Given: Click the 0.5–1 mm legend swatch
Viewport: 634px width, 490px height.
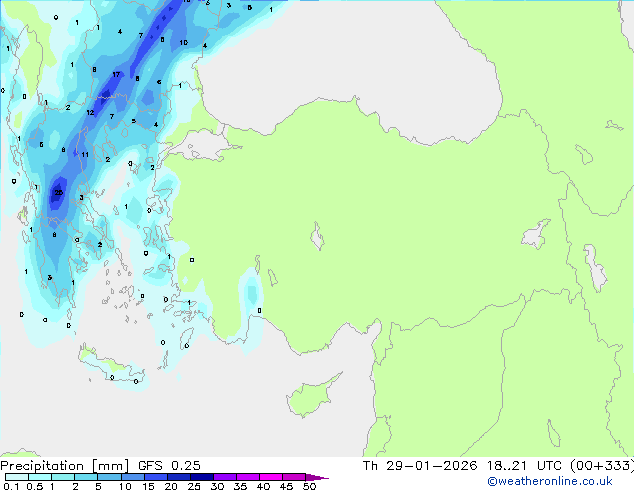Looking at the screenshot, I should 40,477.
